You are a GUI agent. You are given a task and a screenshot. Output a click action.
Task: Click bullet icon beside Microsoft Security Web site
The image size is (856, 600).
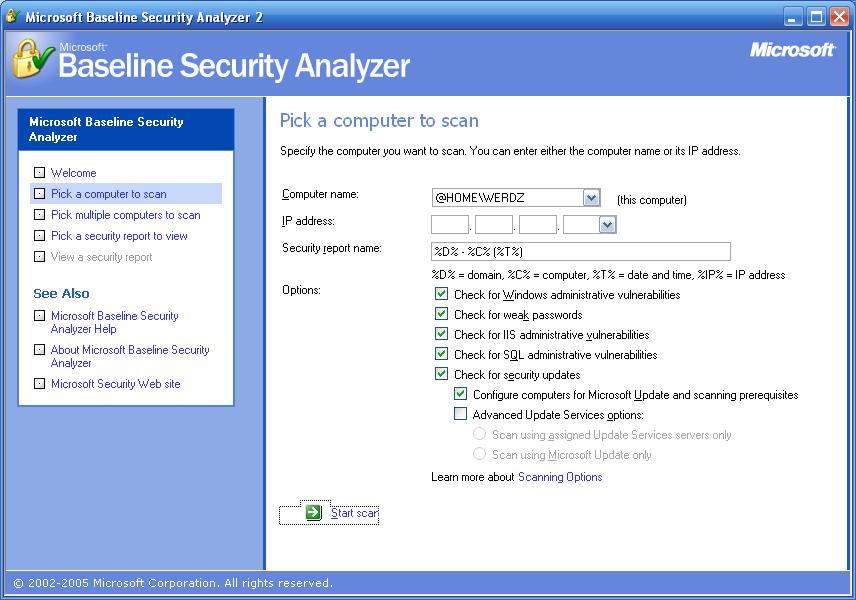[x=39, y=384]
